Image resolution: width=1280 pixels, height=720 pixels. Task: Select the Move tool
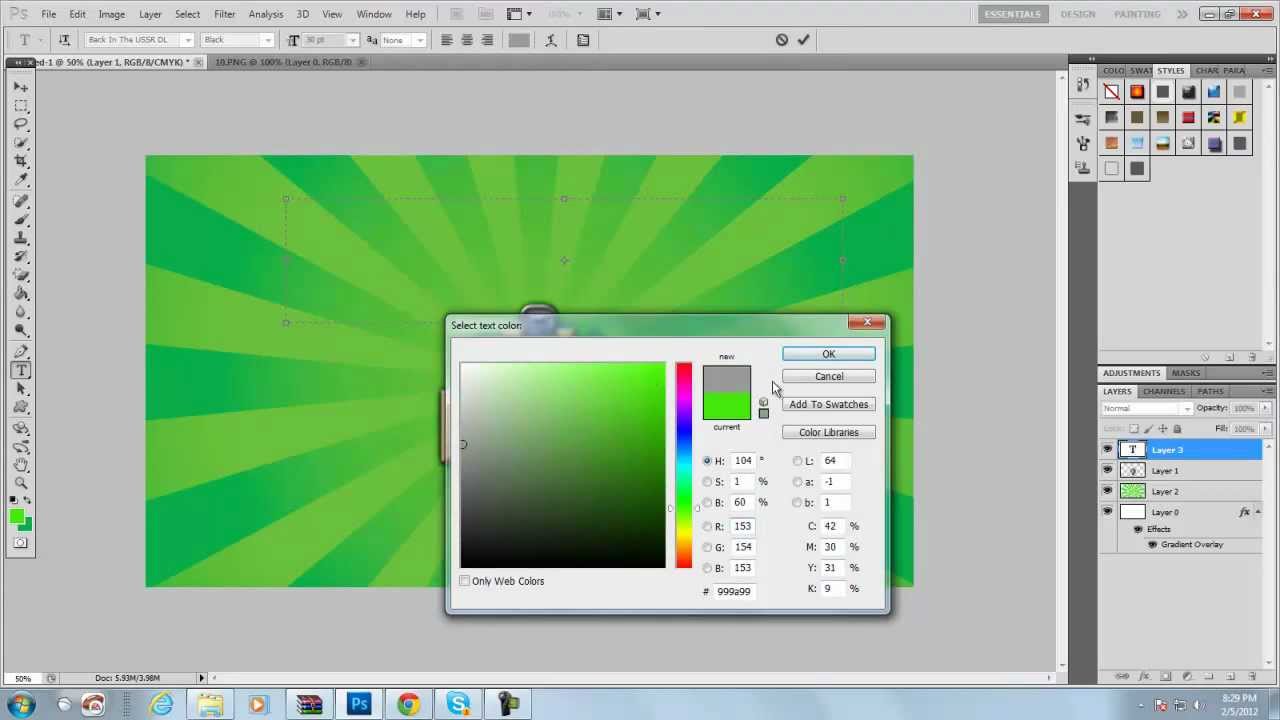21,87
